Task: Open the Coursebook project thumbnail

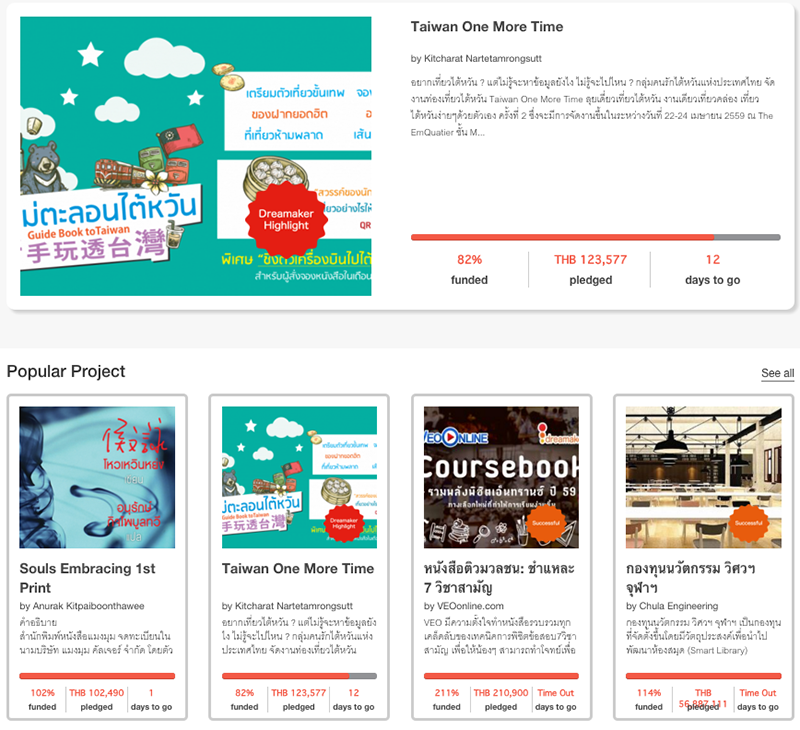Action: point(501,477)
